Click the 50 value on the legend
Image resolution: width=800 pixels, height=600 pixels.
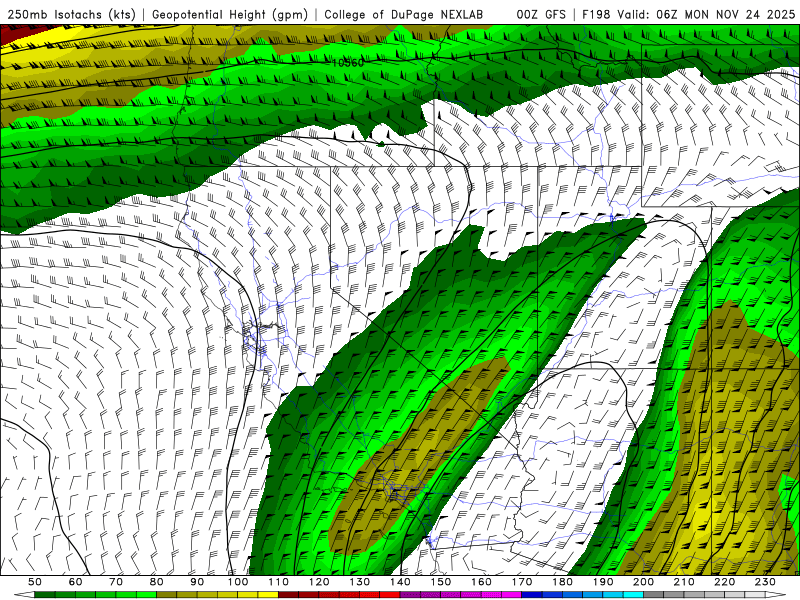pos(34,582)
